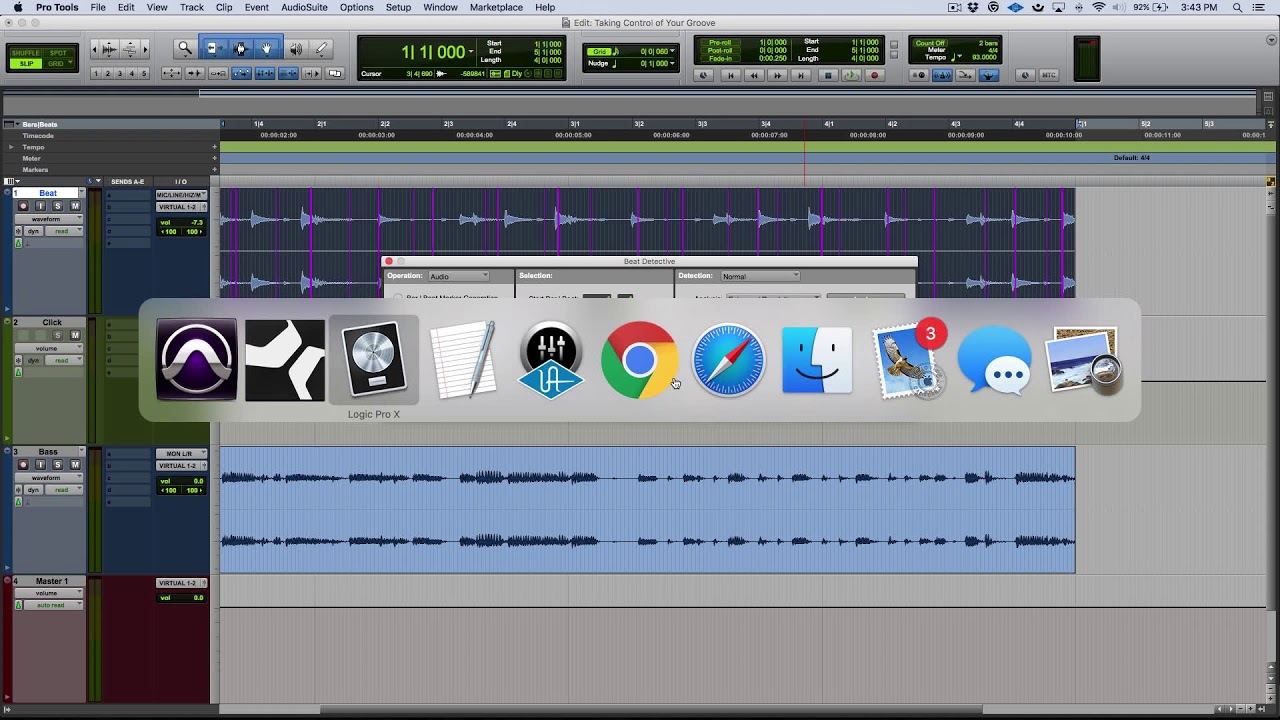Record-enable the Beat track
Viewport: 1280px width, 720px height.
point(23,206)
